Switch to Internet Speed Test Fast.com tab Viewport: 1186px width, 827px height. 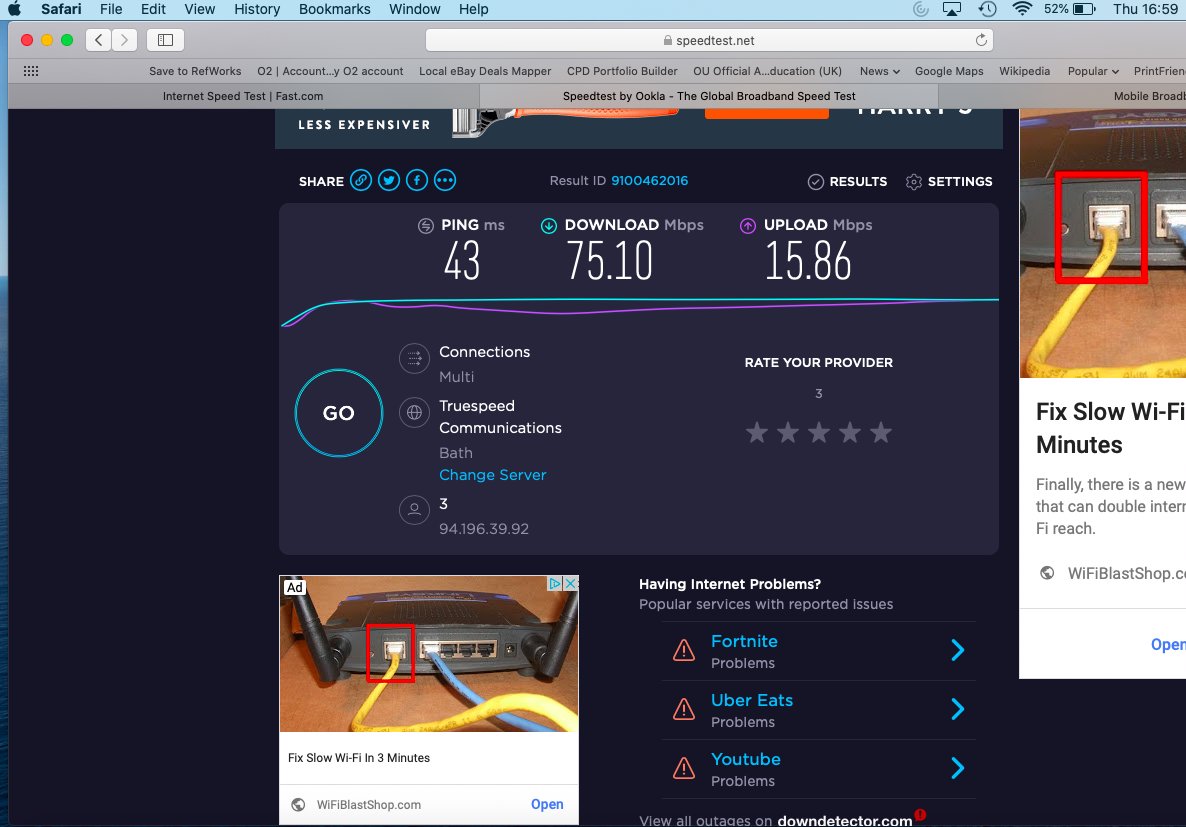(243, 96)
